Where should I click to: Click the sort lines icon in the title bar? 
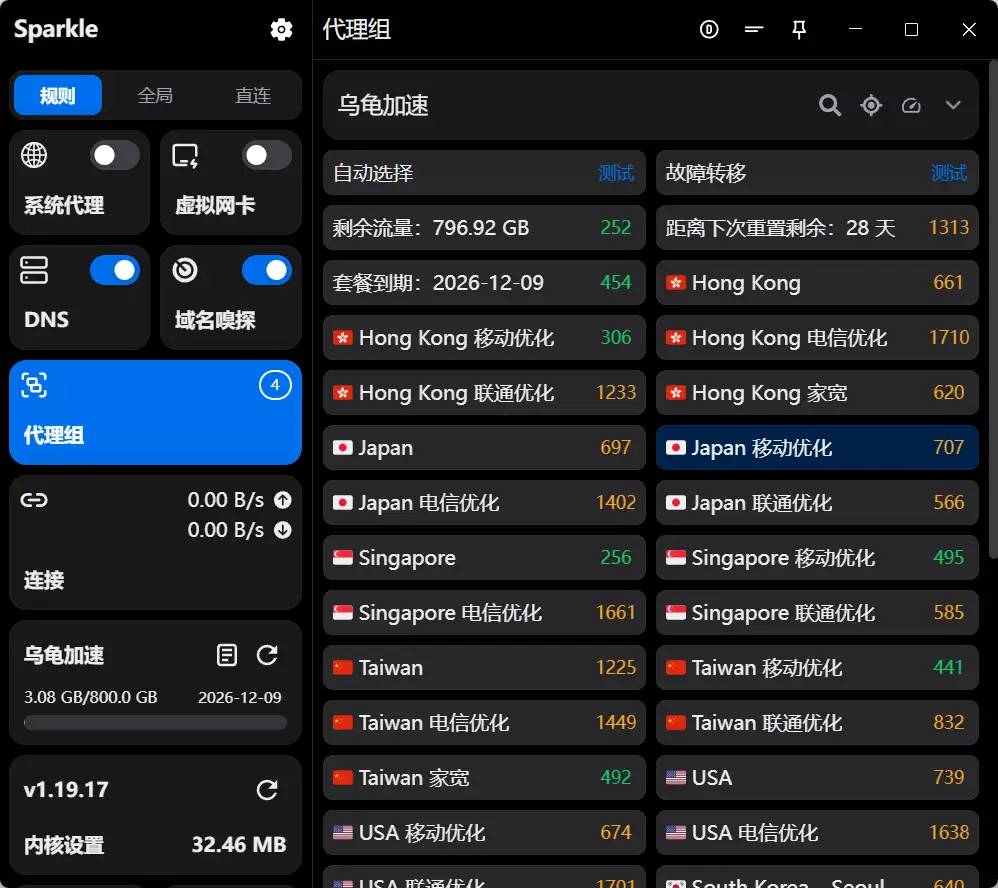[x=754, y=30]
